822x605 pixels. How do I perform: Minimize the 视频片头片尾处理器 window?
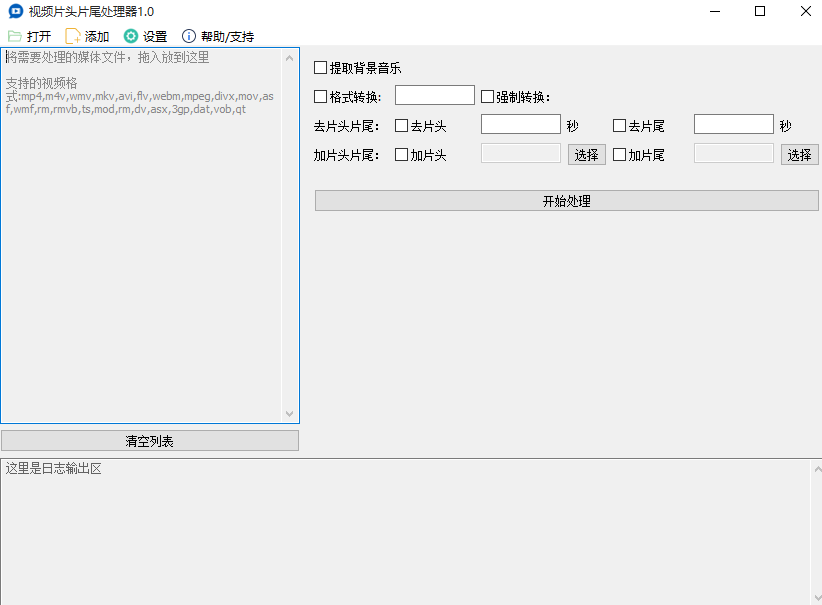tap(715, 11)
